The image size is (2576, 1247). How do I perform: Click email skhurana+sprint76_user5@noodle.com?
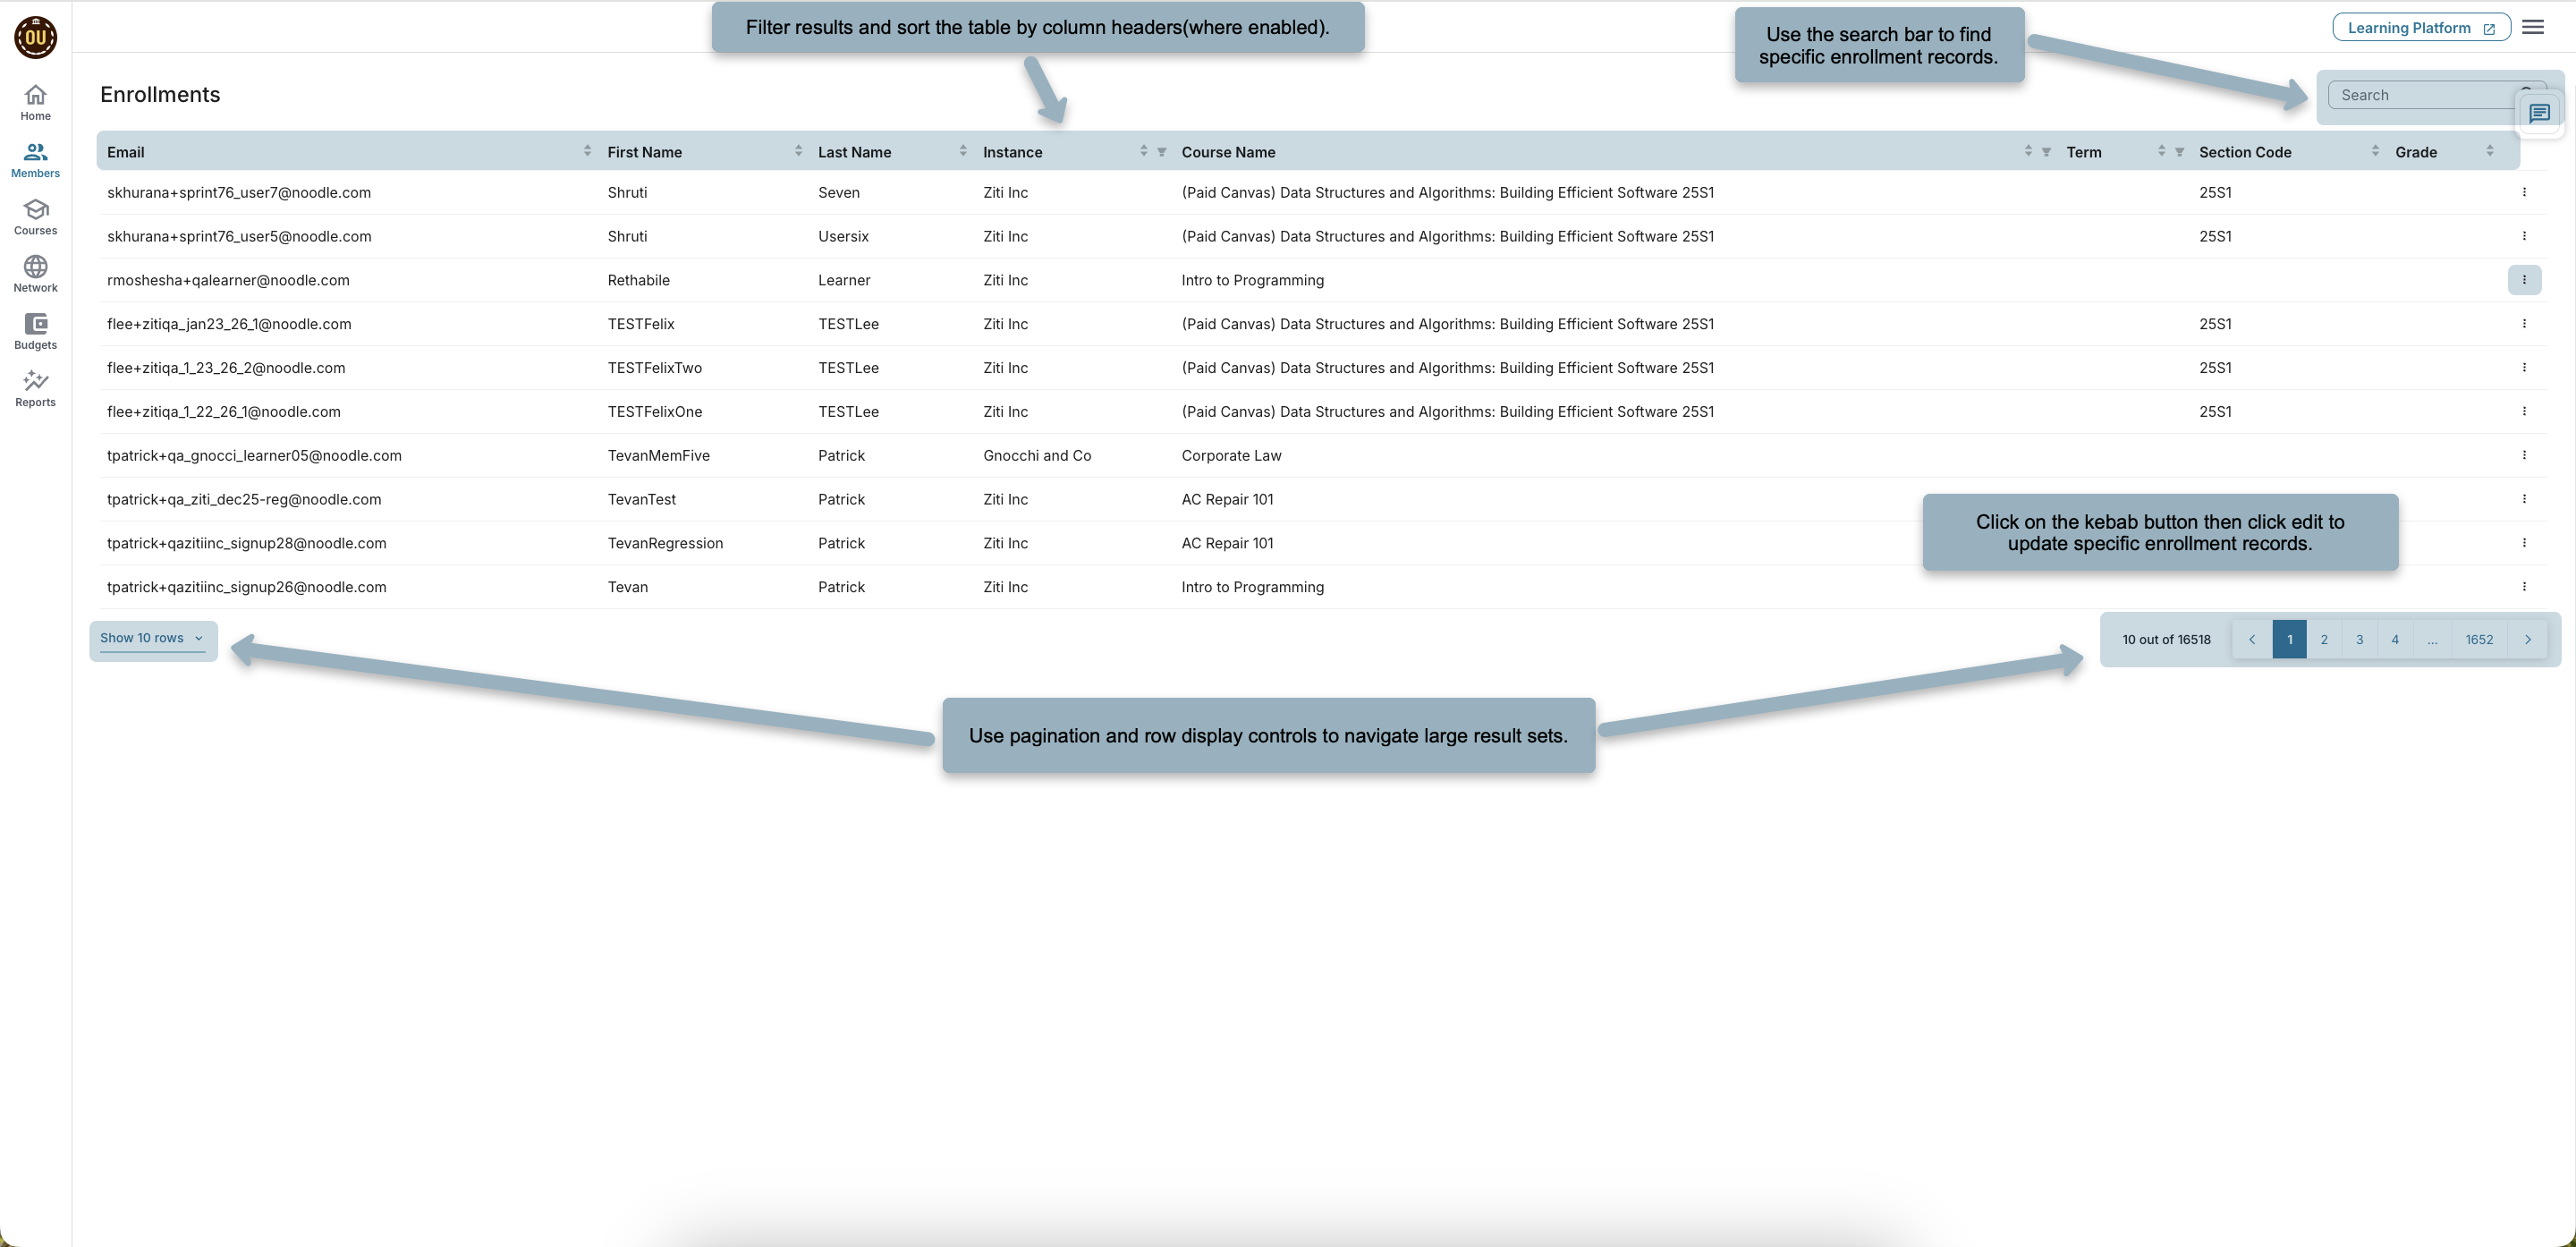click(239, 237)
